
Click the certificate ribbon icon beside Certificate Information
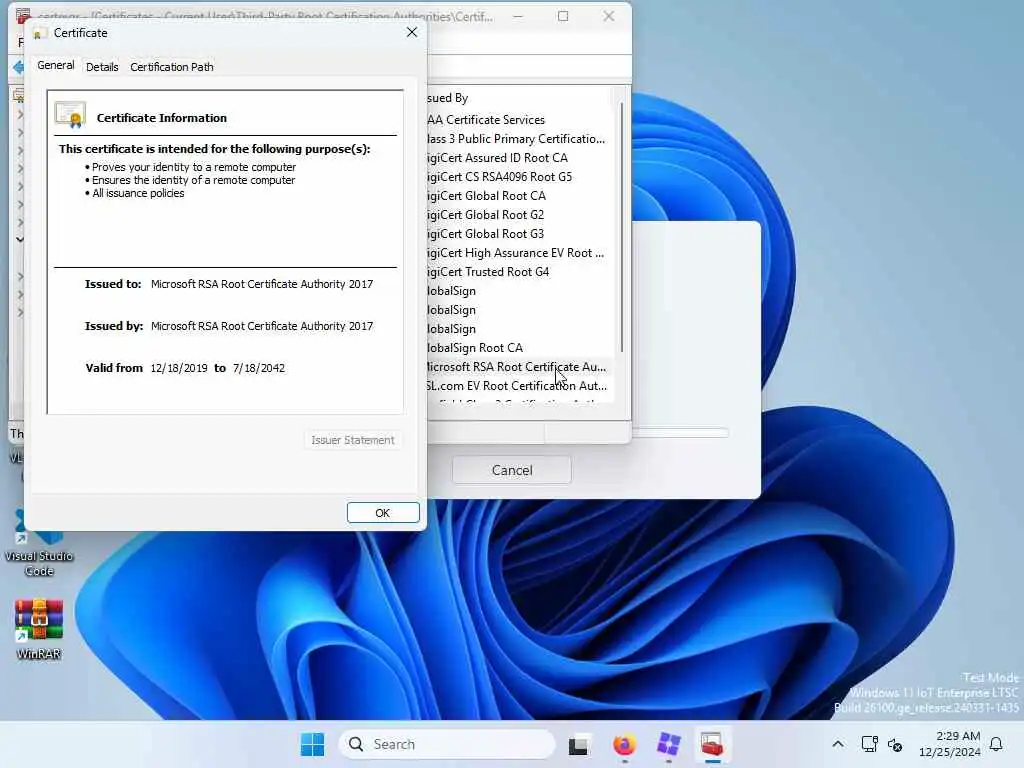click(71, 114)
